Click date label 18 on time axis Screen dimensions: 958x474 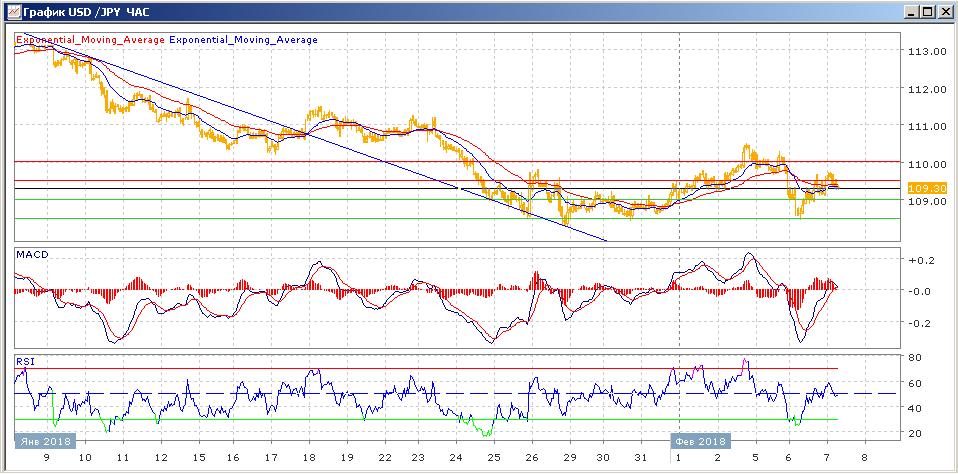click(309, 458)
